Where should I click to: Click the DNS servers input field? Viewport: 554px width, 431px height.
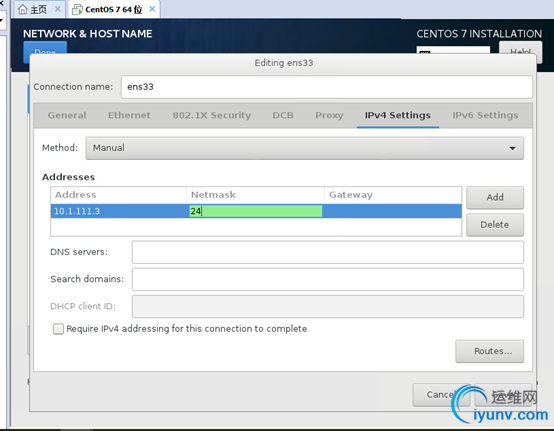coord(328,252)
